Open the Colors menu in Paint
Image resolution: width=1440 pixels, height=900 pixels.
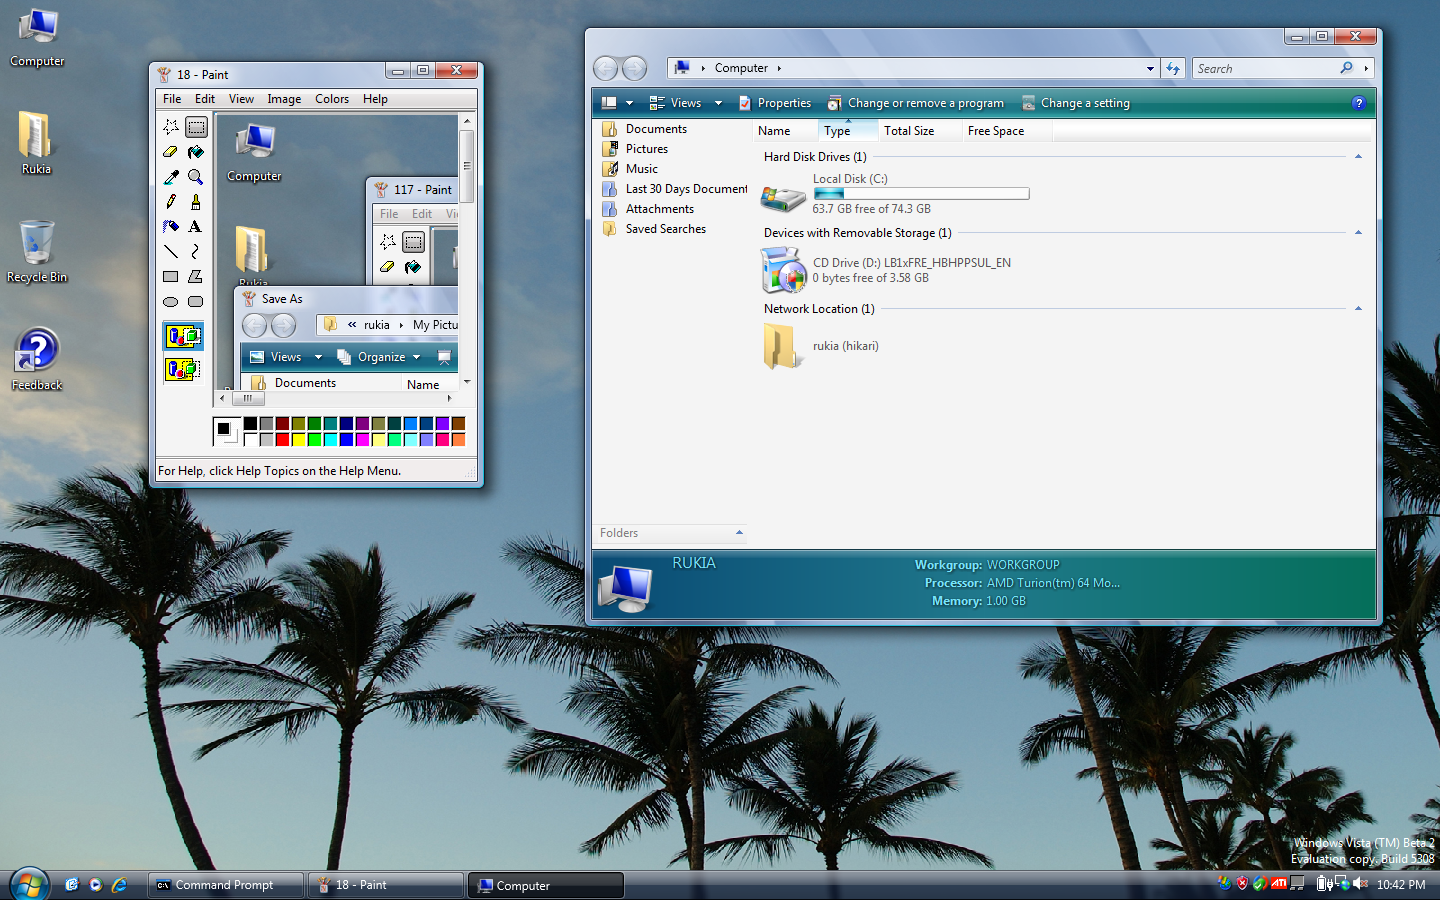(x=331, y=99)
